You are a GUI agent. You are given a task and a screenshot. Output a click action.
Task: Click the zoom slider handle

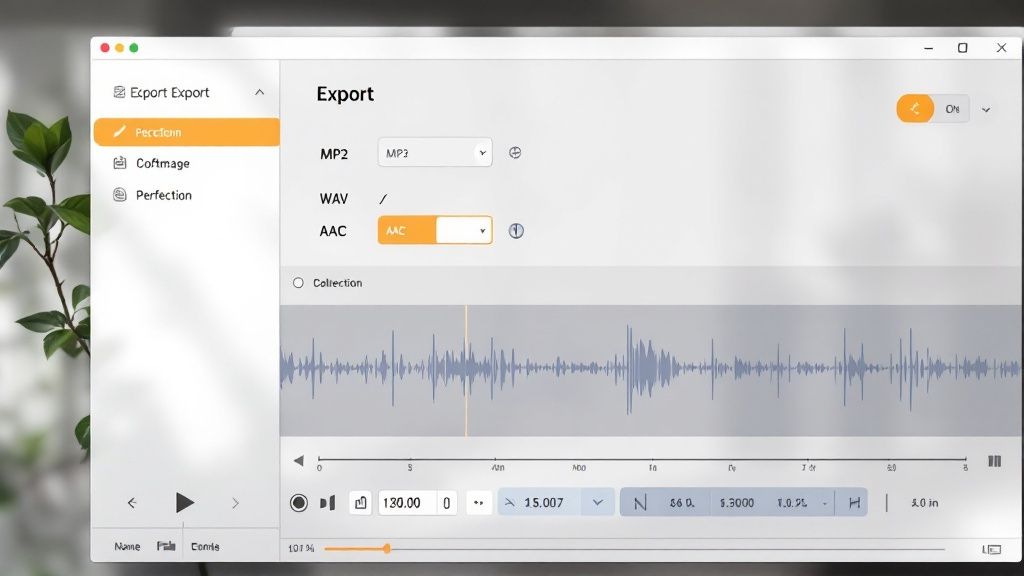(387, 549)
